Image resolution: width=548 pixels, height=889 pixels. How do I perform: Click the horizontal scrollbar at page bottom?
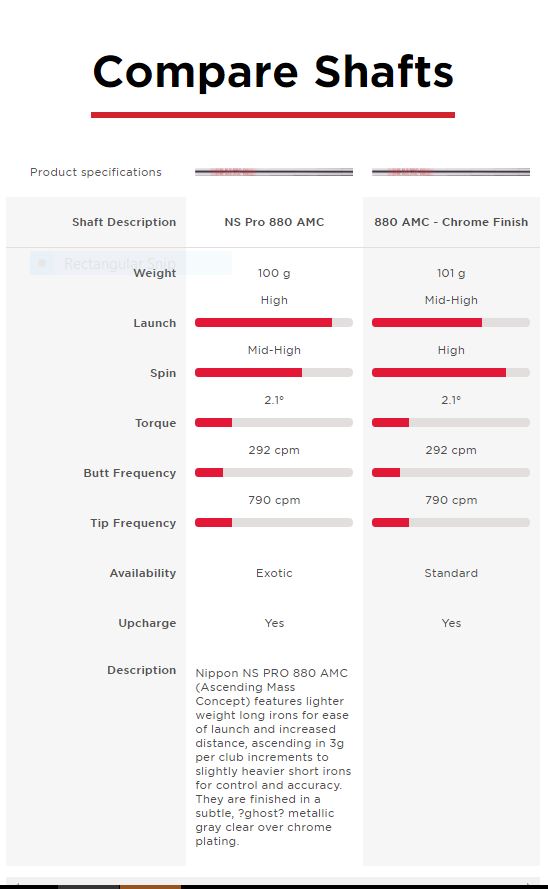click(x=274, y=883)
